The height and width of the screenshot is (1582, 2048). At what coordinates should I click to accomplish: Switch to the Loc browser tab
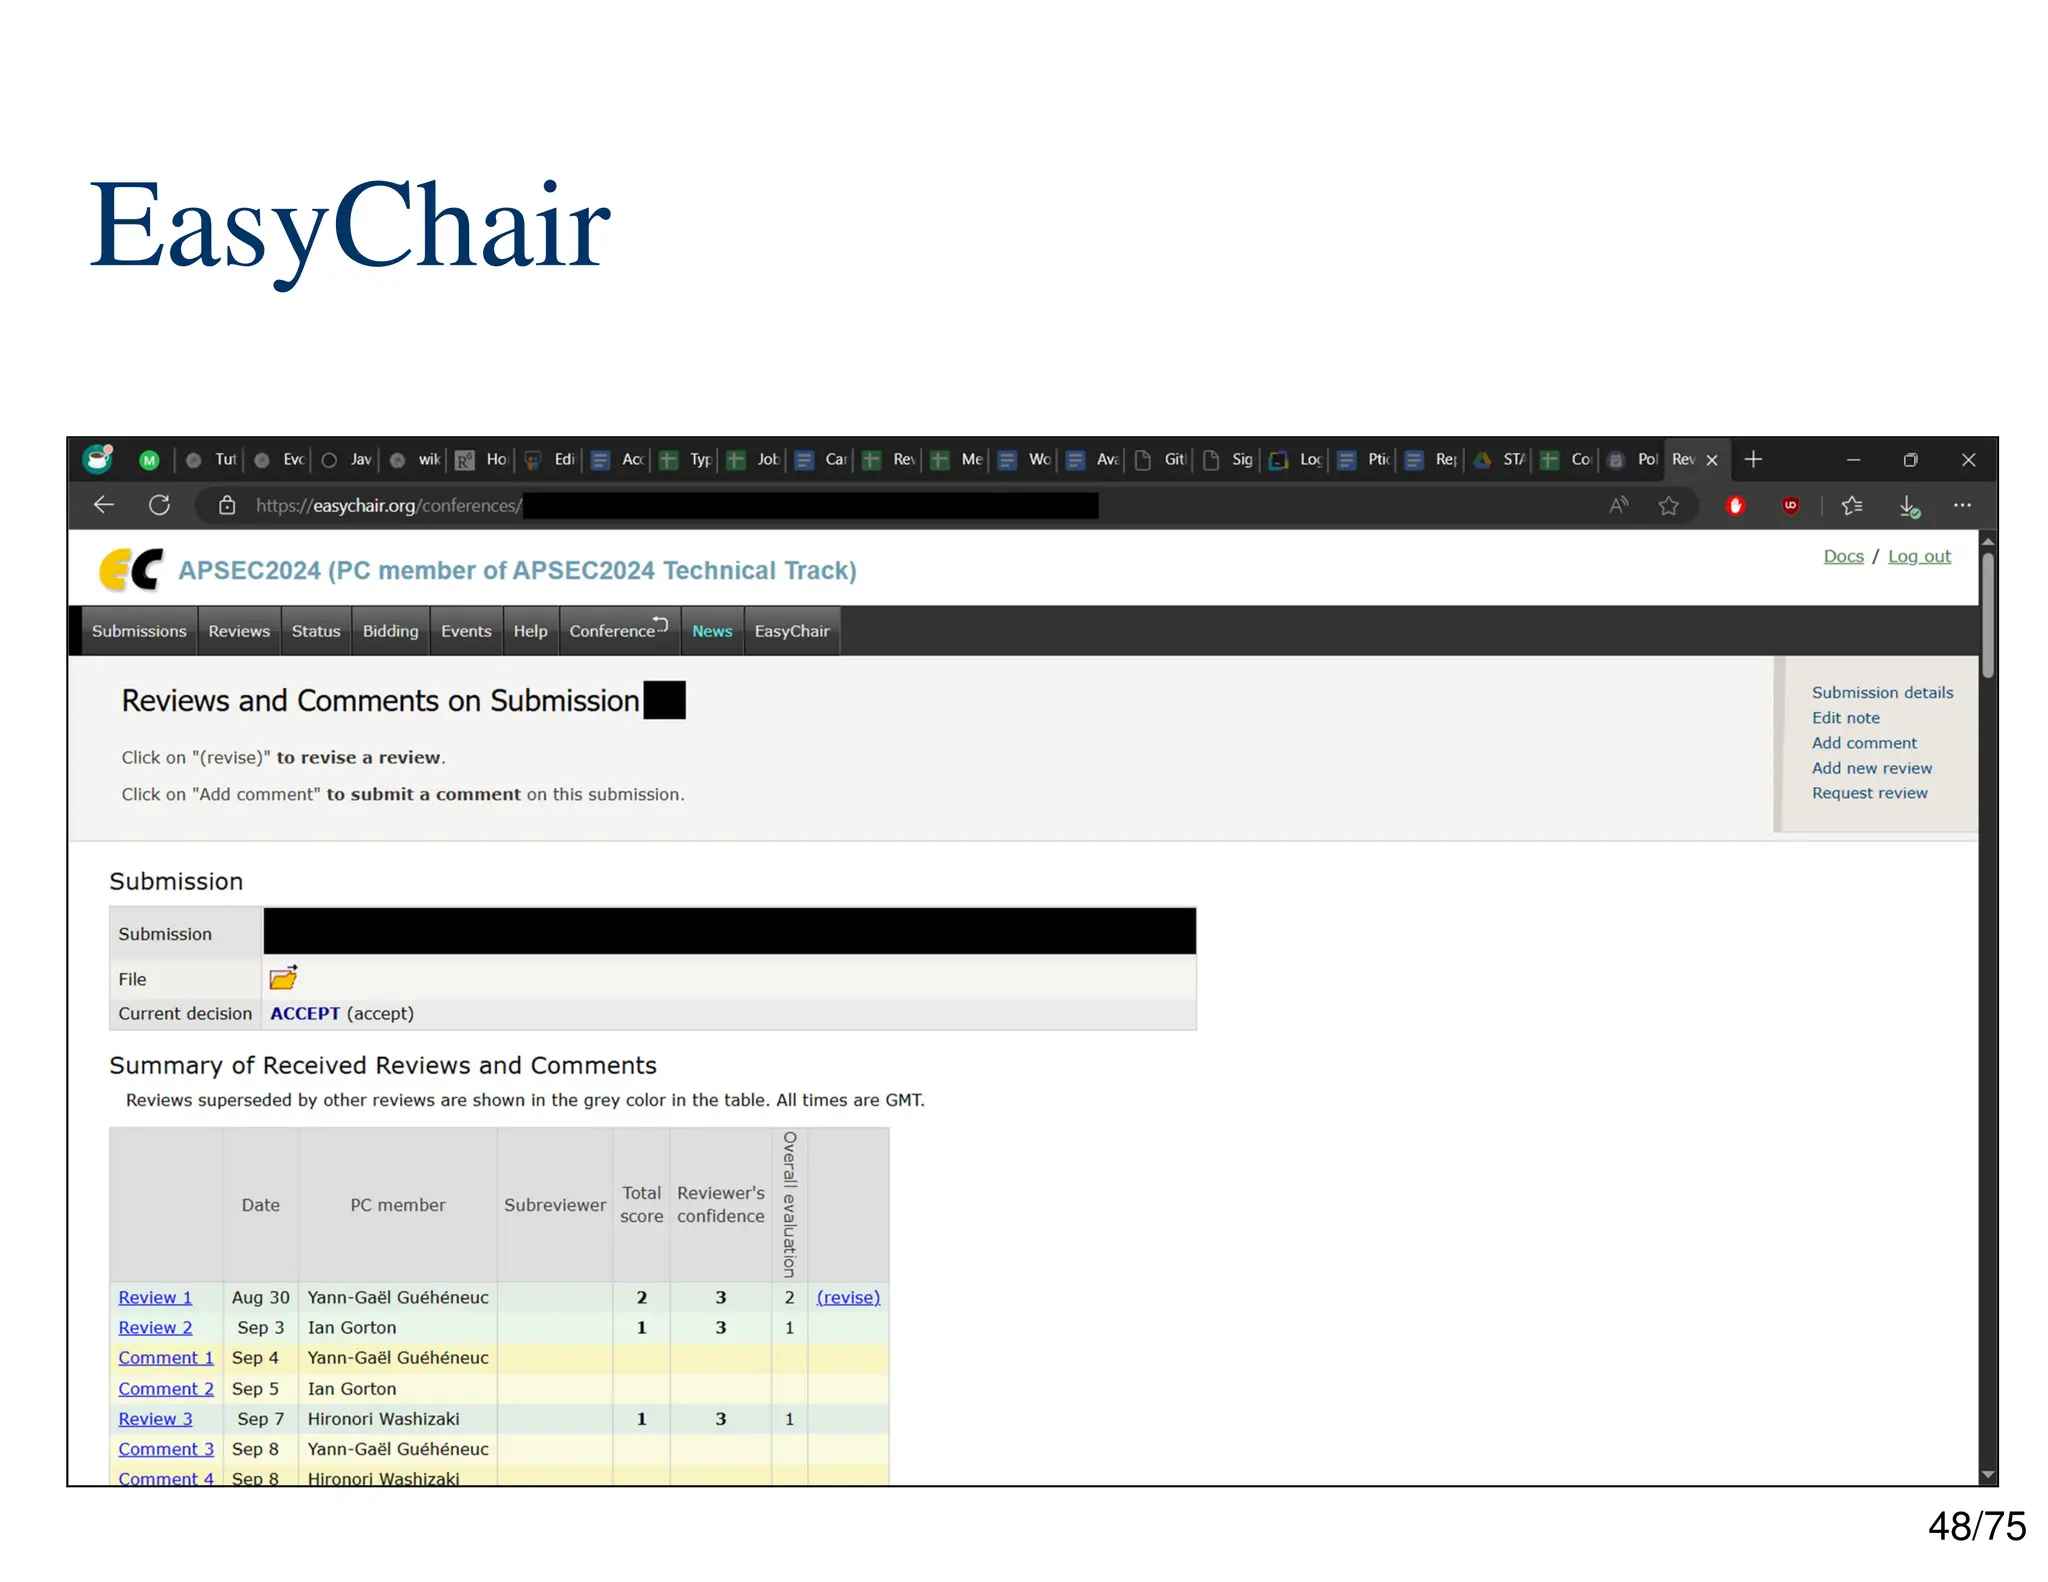[x=1297, y=459]
